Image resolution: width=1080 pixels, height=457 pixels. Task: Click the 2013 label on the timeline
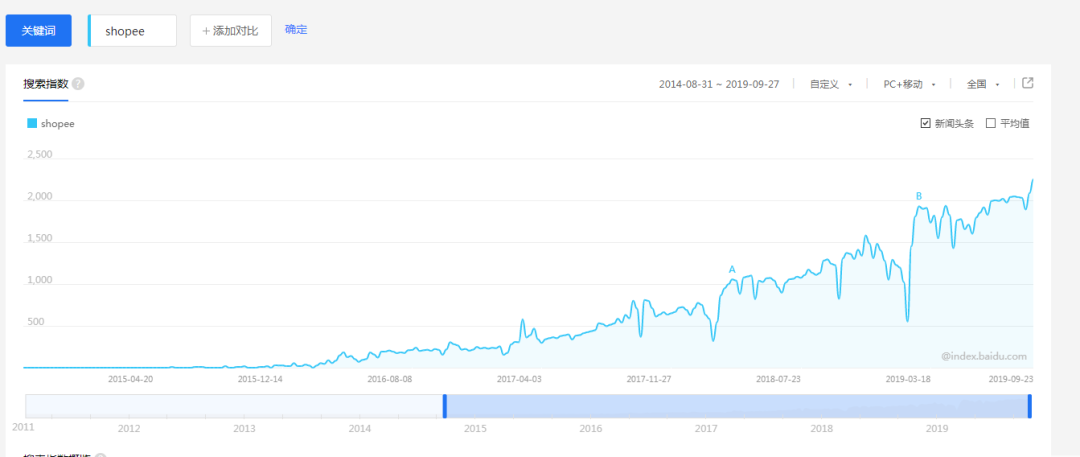(244, 429)
